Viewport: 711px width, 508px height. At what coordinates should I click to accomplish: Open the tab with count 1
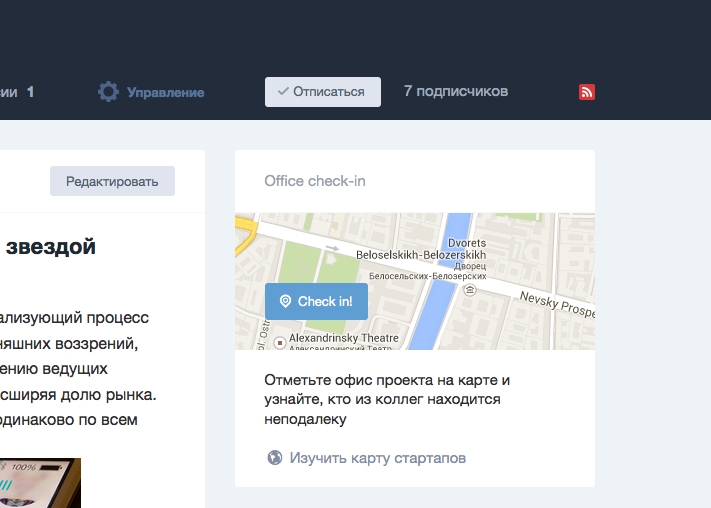click(18, 92)
